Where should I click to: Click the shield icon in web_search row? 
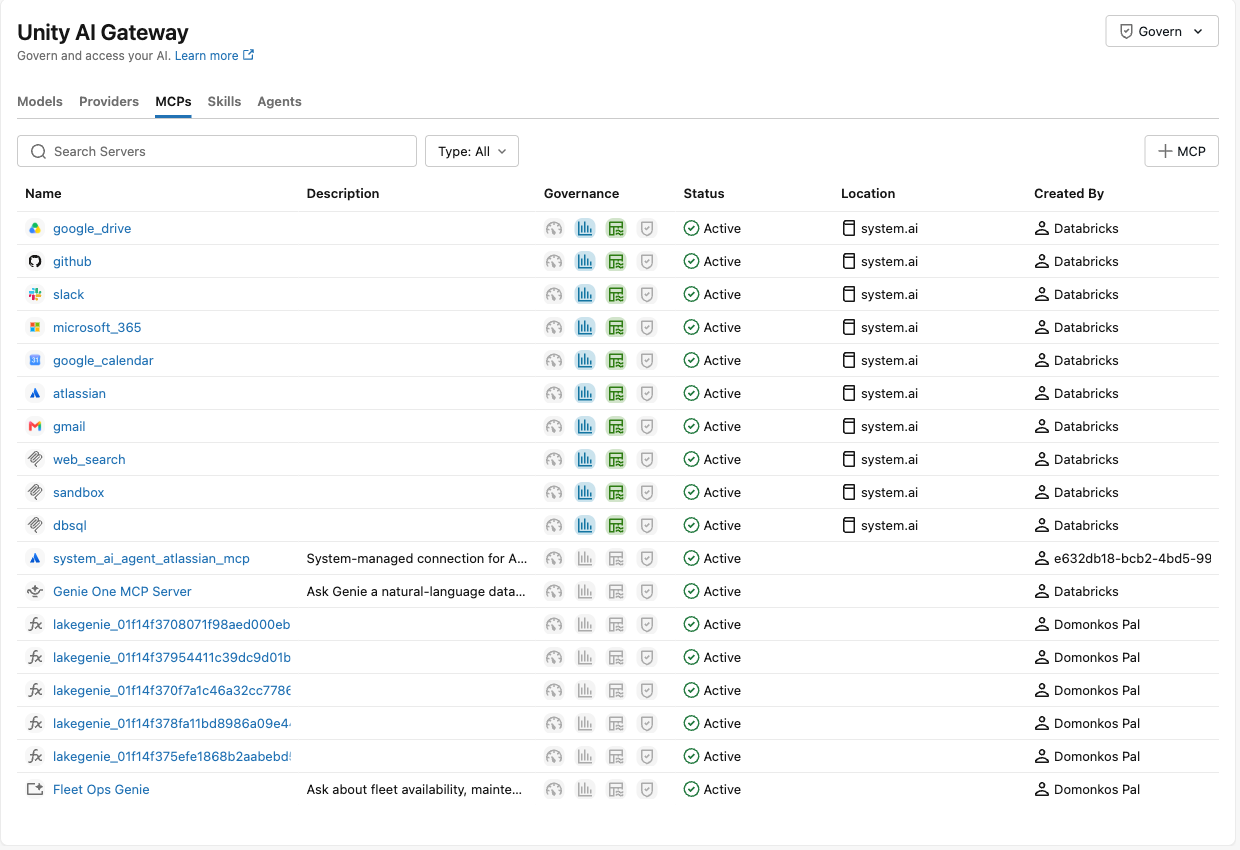(647, 459)
